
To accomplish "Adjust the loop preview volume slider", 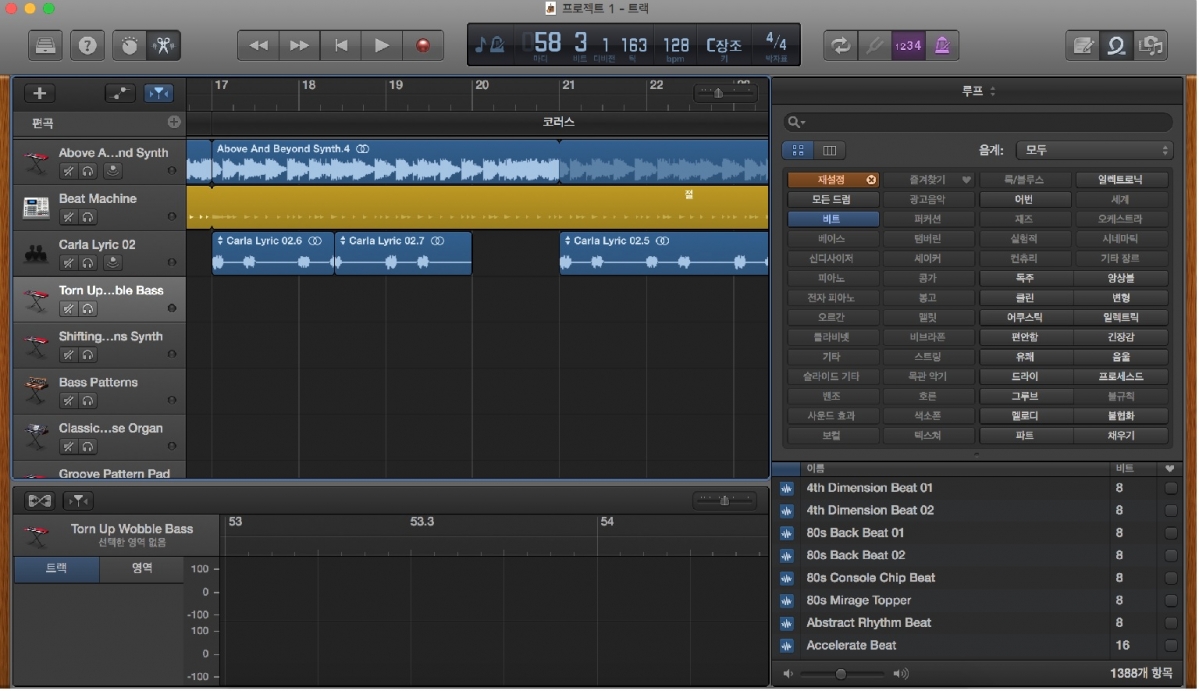I will [840, 673].
